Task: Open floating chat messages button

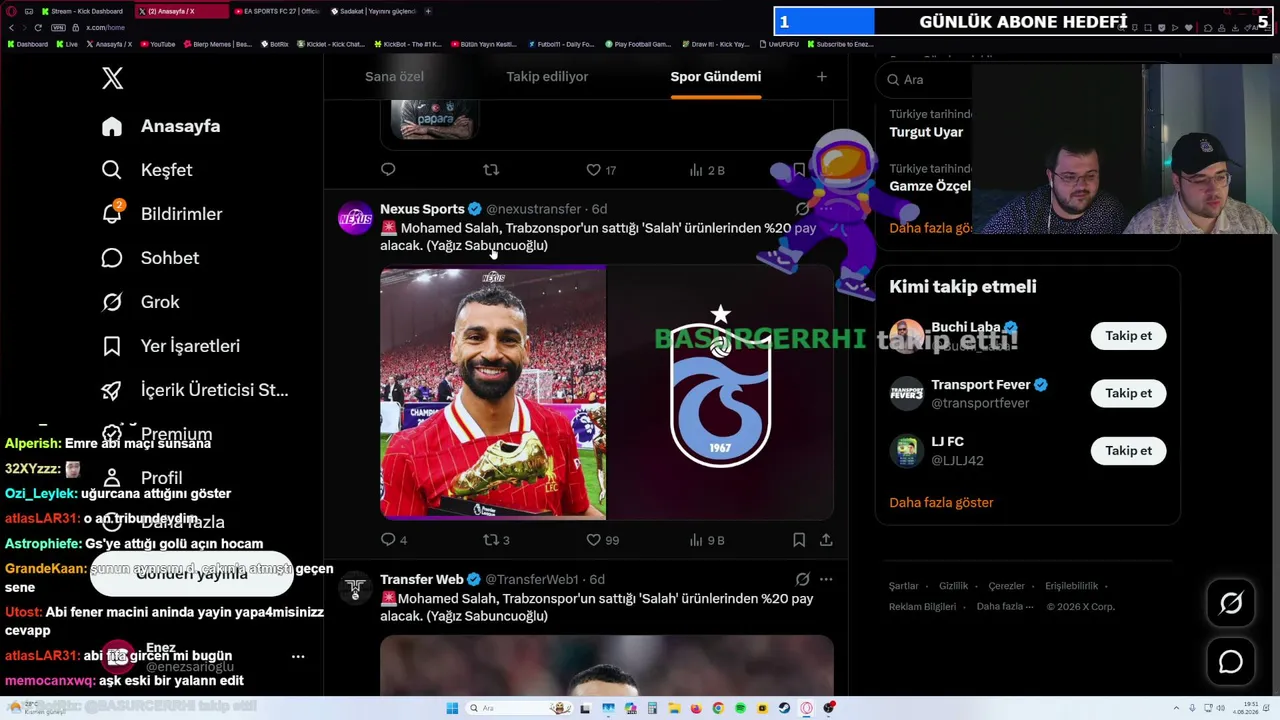Action: [1231, 662]
